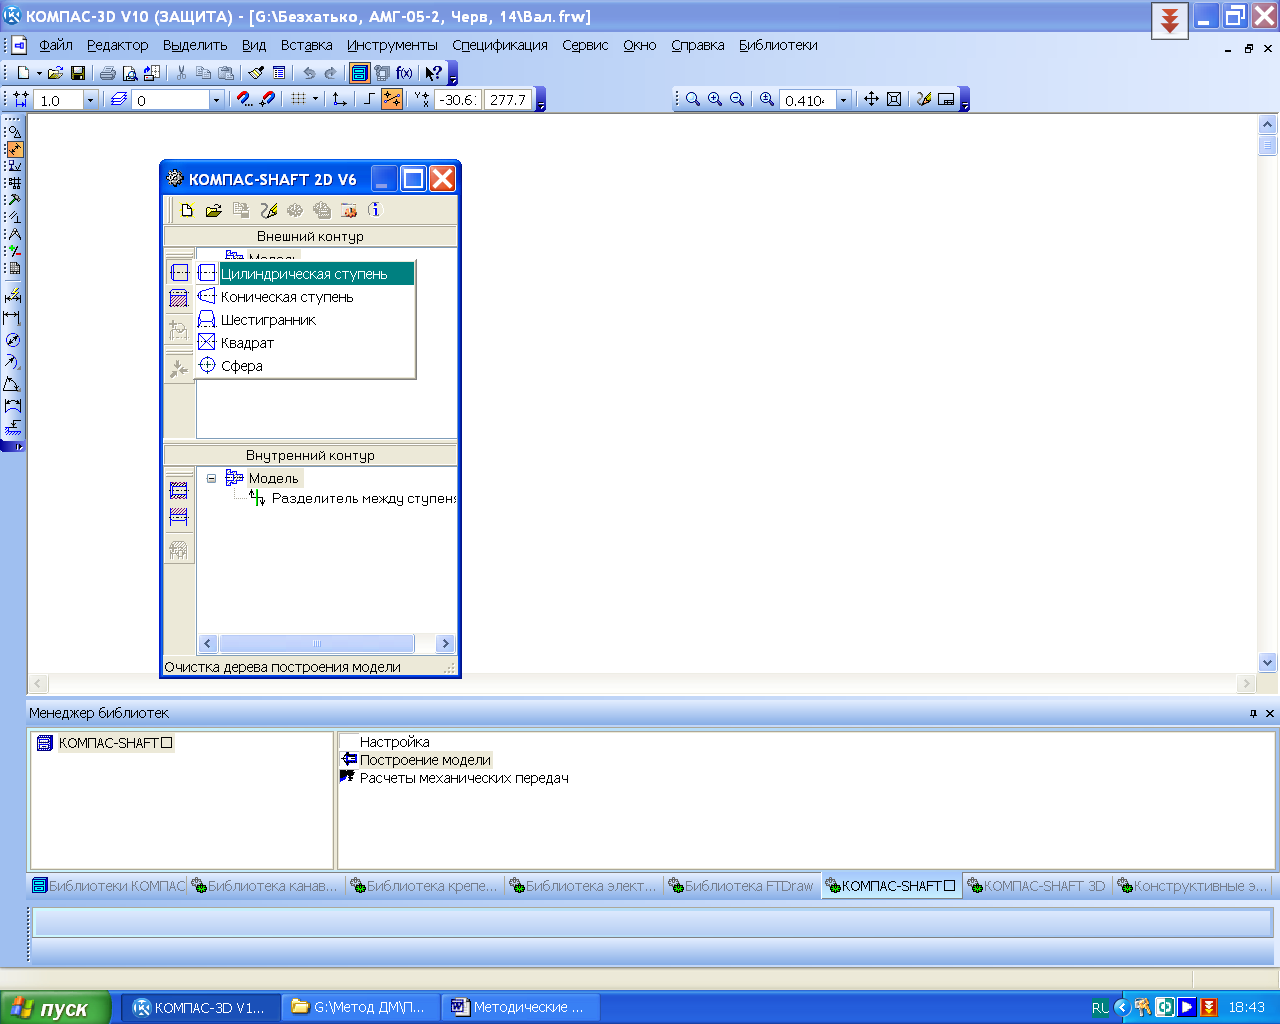Click the hatched step button in outer contour
Screen dimensions: 1280x1024
(x=179, y=298)
